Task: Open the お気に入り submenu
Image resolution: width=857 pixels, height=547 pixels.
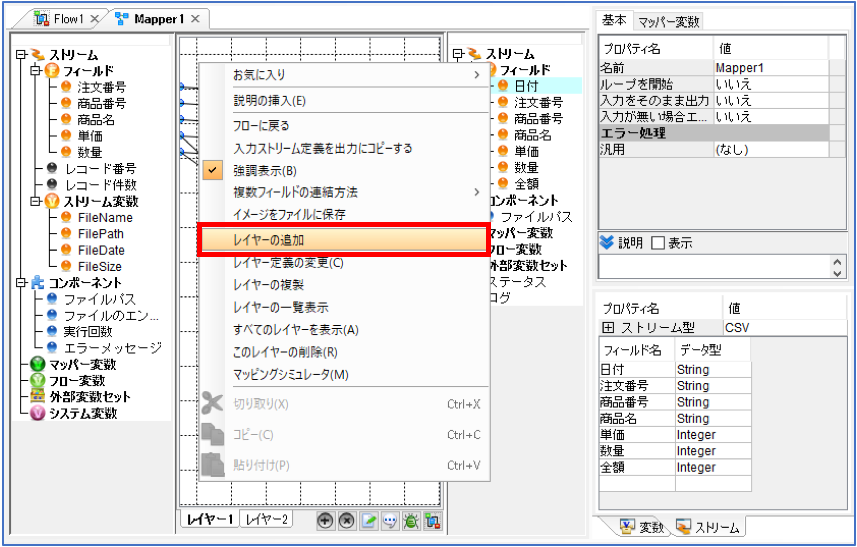Action: coord(343,75)
